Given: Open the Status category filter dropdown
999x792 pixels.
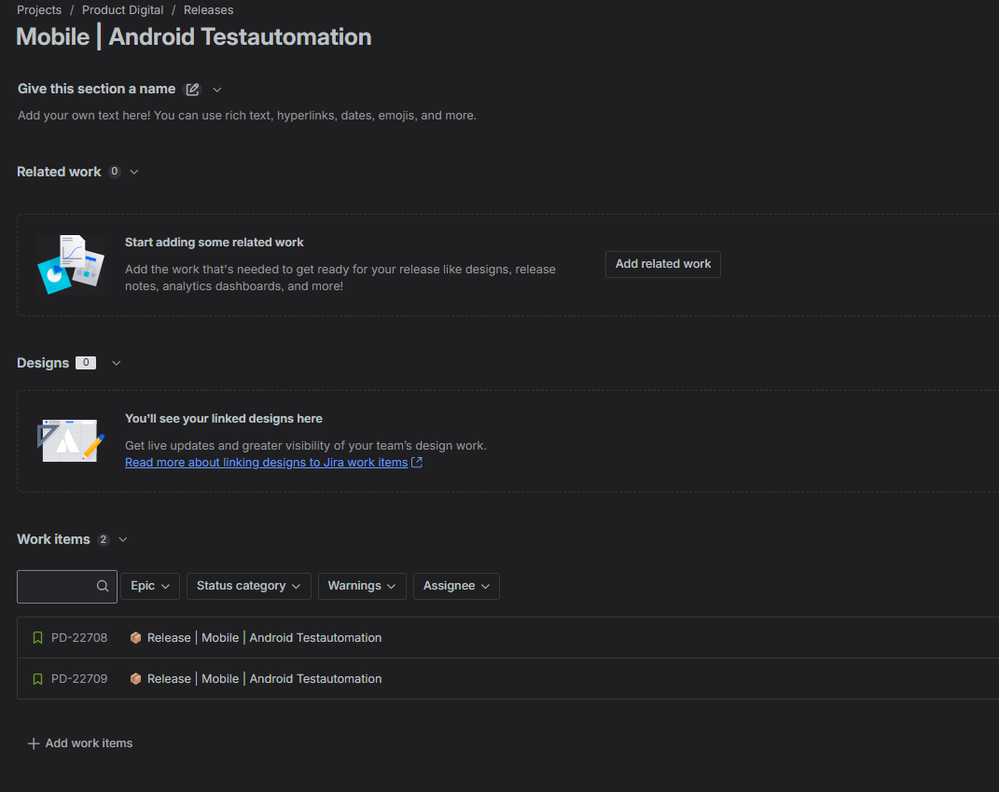Looking at the screenshot, I should tap(248, 586).
